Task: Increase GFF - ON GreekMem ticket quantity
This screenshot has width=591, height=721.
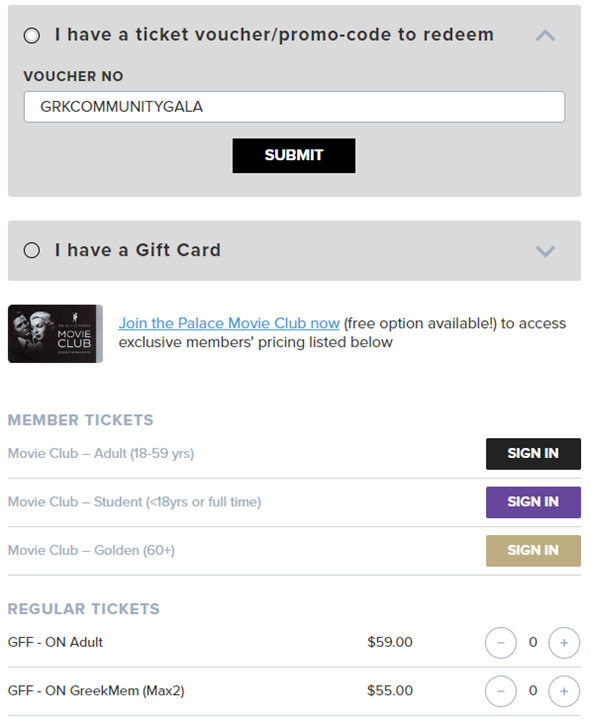Action: [x=564, y=691]
